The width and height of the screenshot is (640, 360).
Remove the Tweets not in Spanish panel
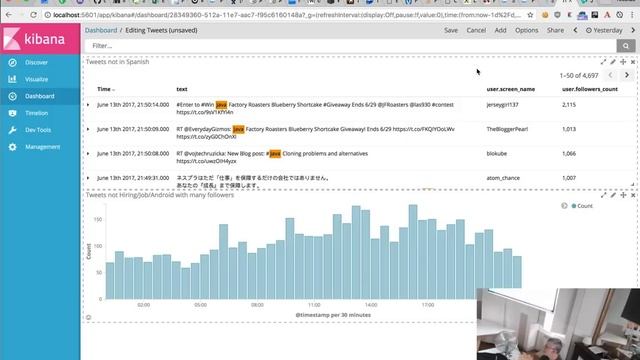[x=633, y=62]
